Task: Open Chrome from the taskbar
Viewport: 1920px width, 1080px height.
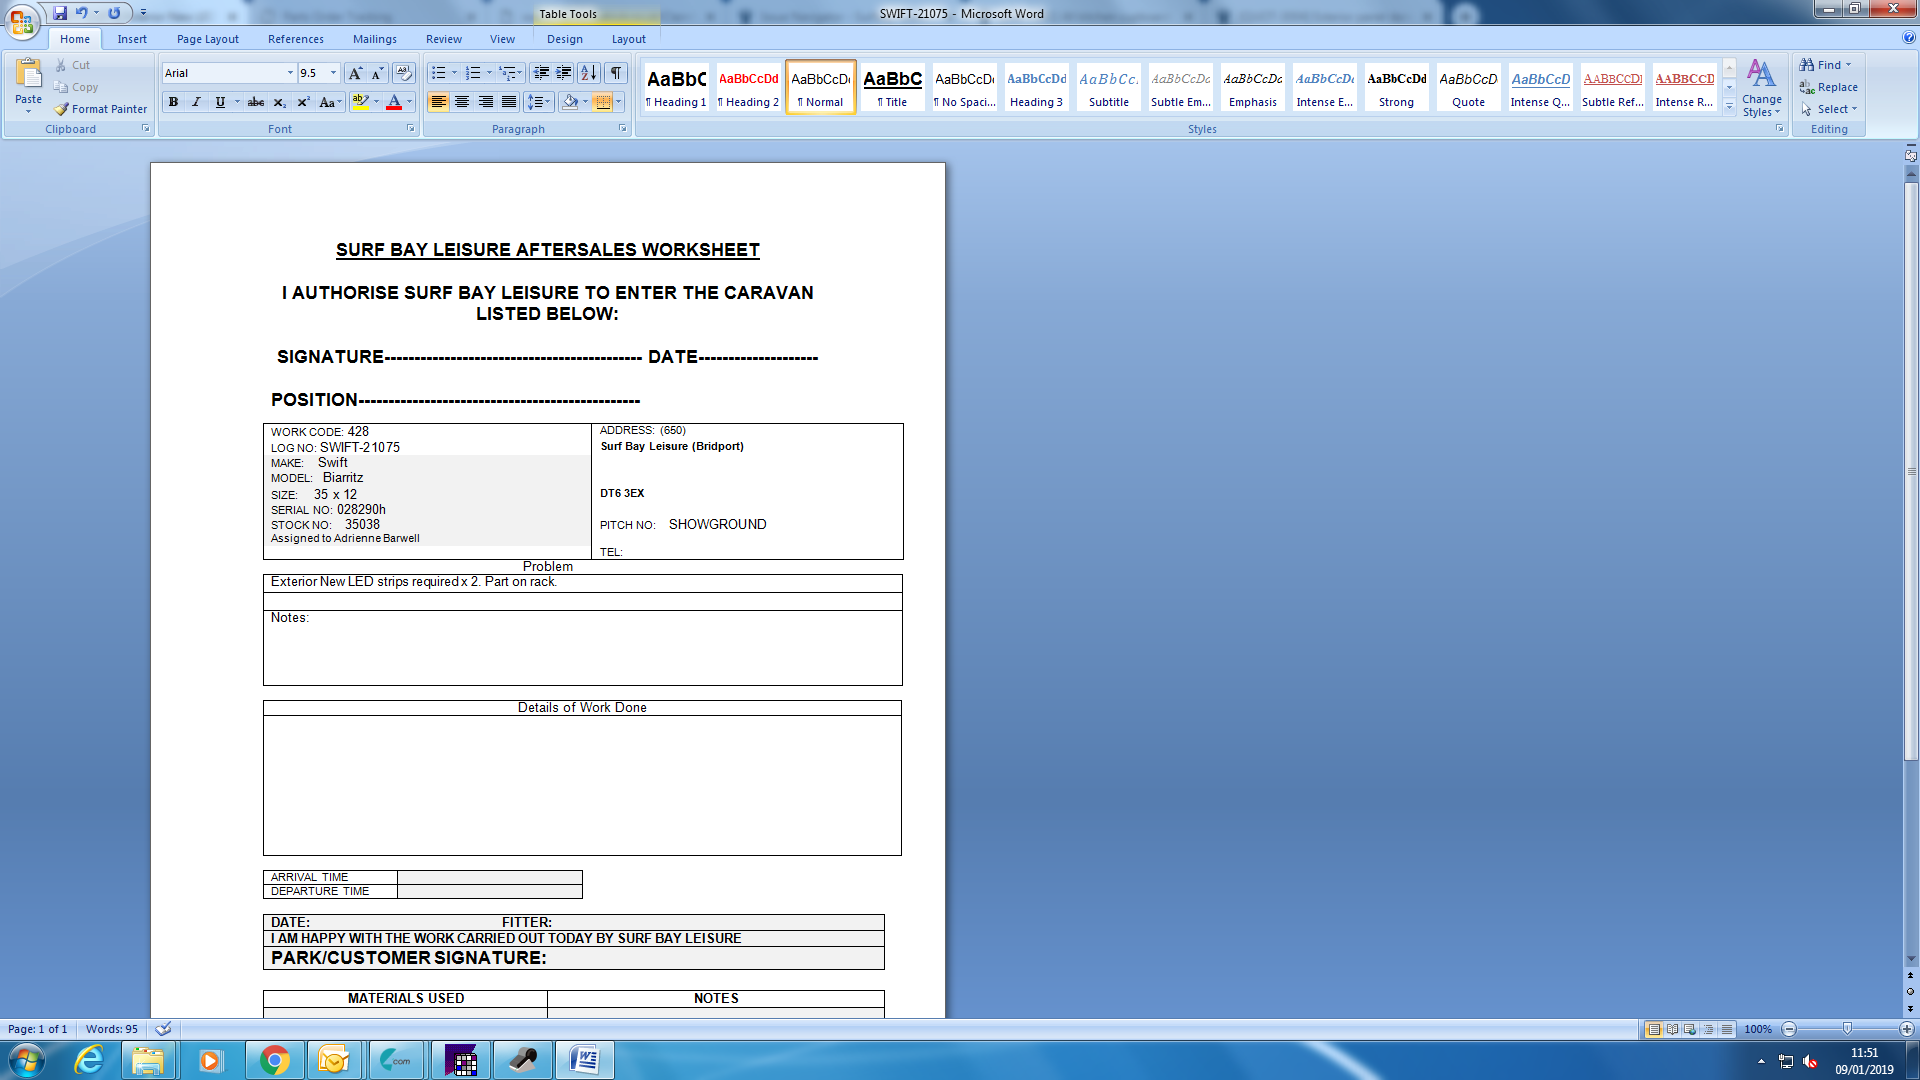Action: 274,1060
